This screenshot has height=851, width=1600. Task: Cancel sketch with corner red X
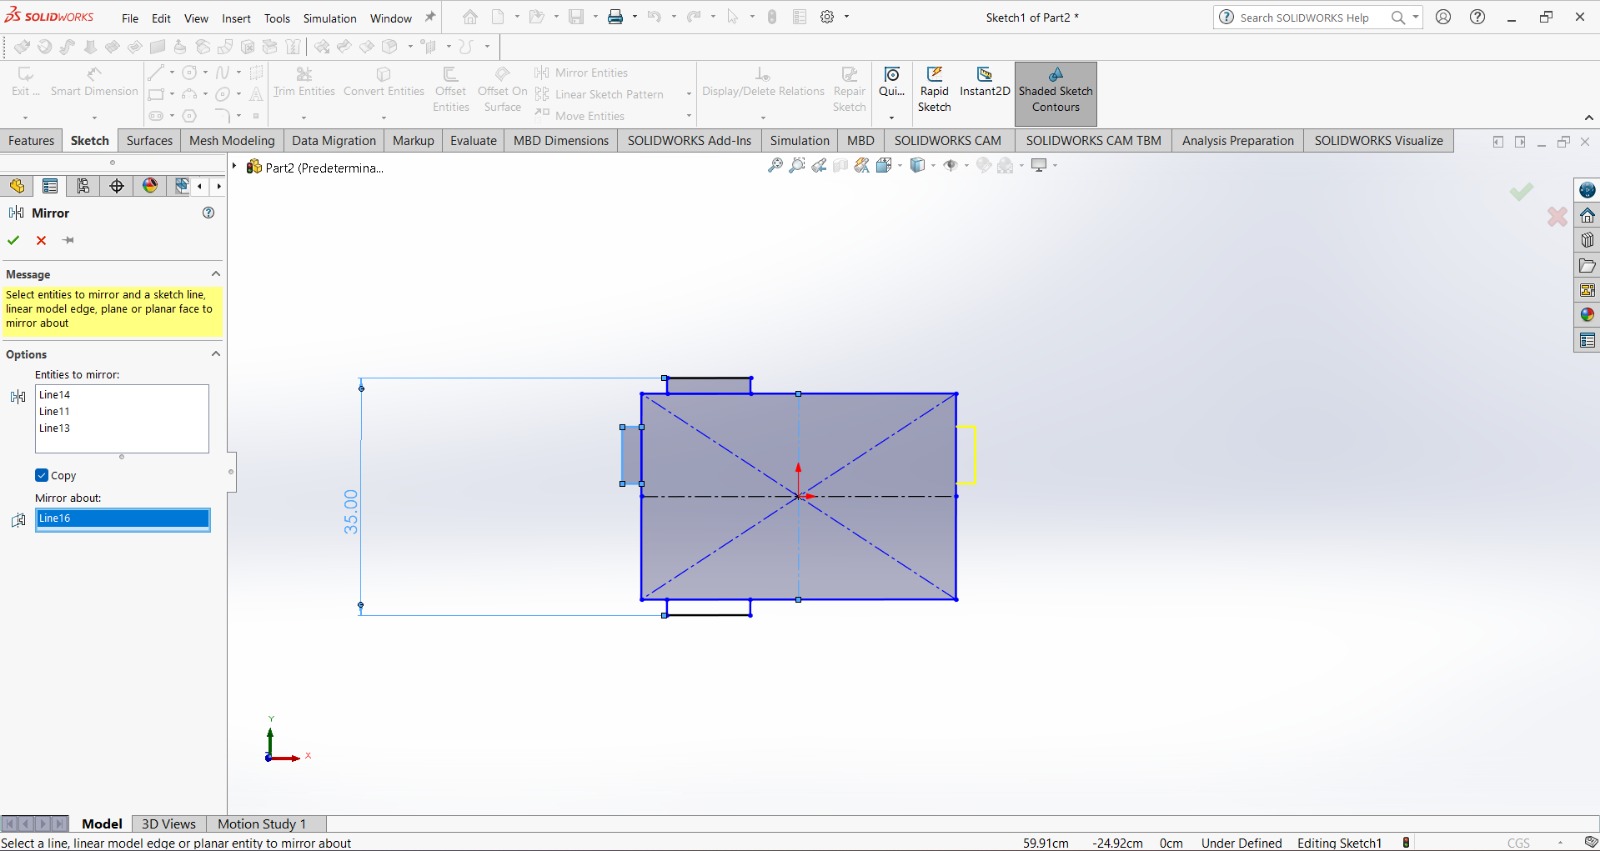pos(1557,216)
